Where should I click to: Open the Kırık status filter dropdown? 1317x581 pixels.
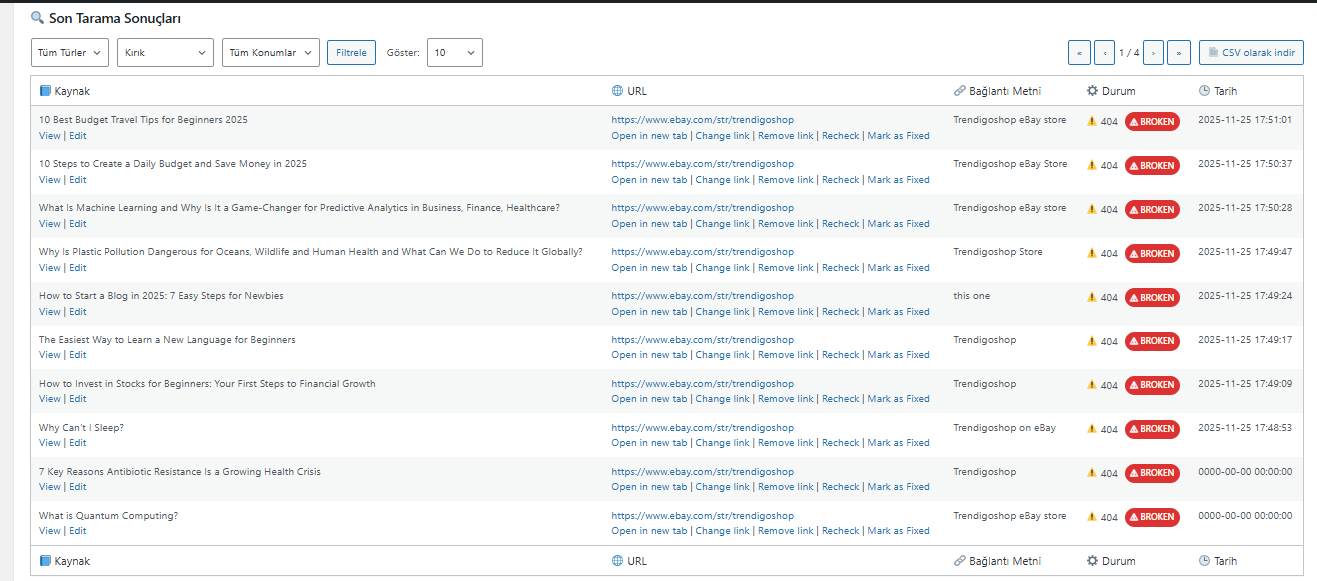coord(165,53)
